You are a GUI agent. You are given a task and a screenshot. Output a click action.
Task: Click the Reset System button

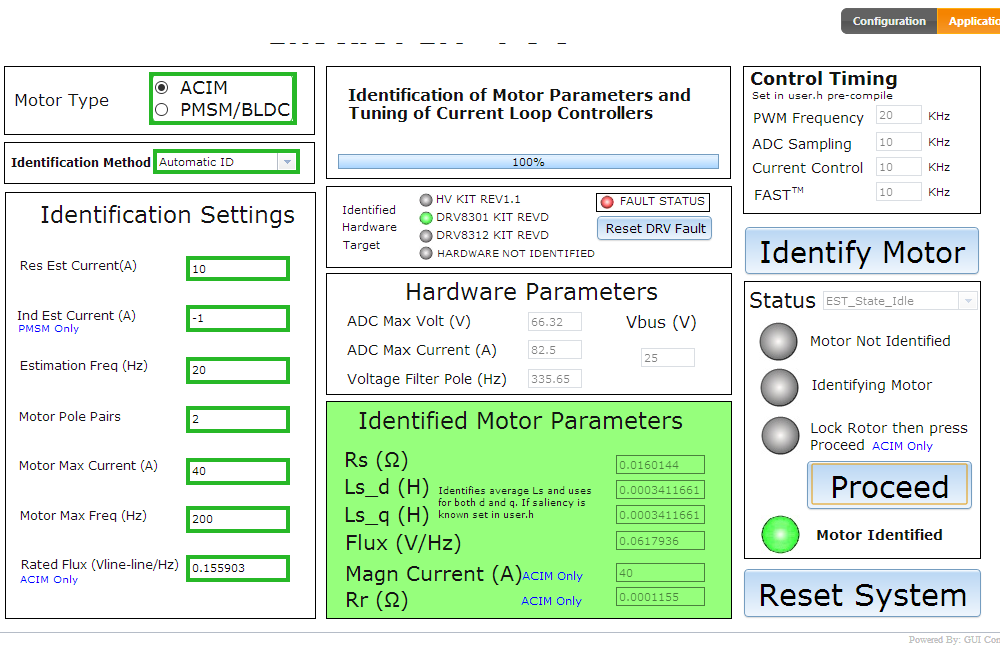(861, 593)
